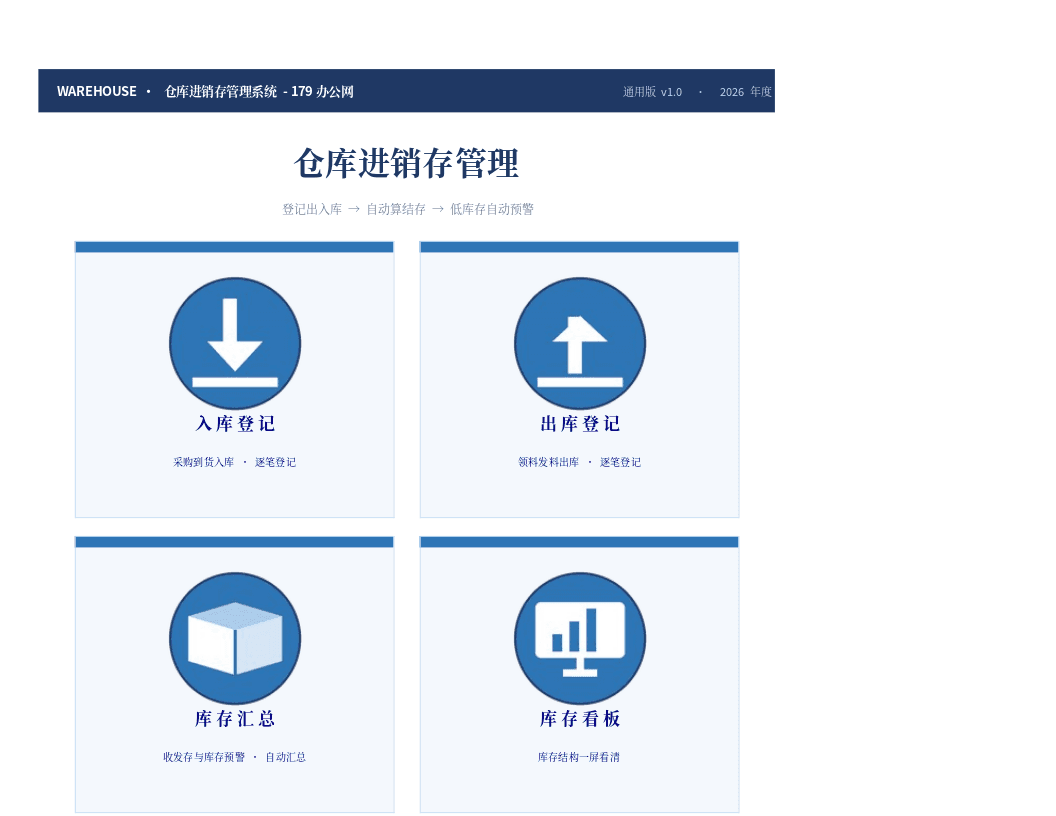This screenshot has width=1056, height=816.
Task: Click the 出库登记 title link
Action: click(580, 423)
